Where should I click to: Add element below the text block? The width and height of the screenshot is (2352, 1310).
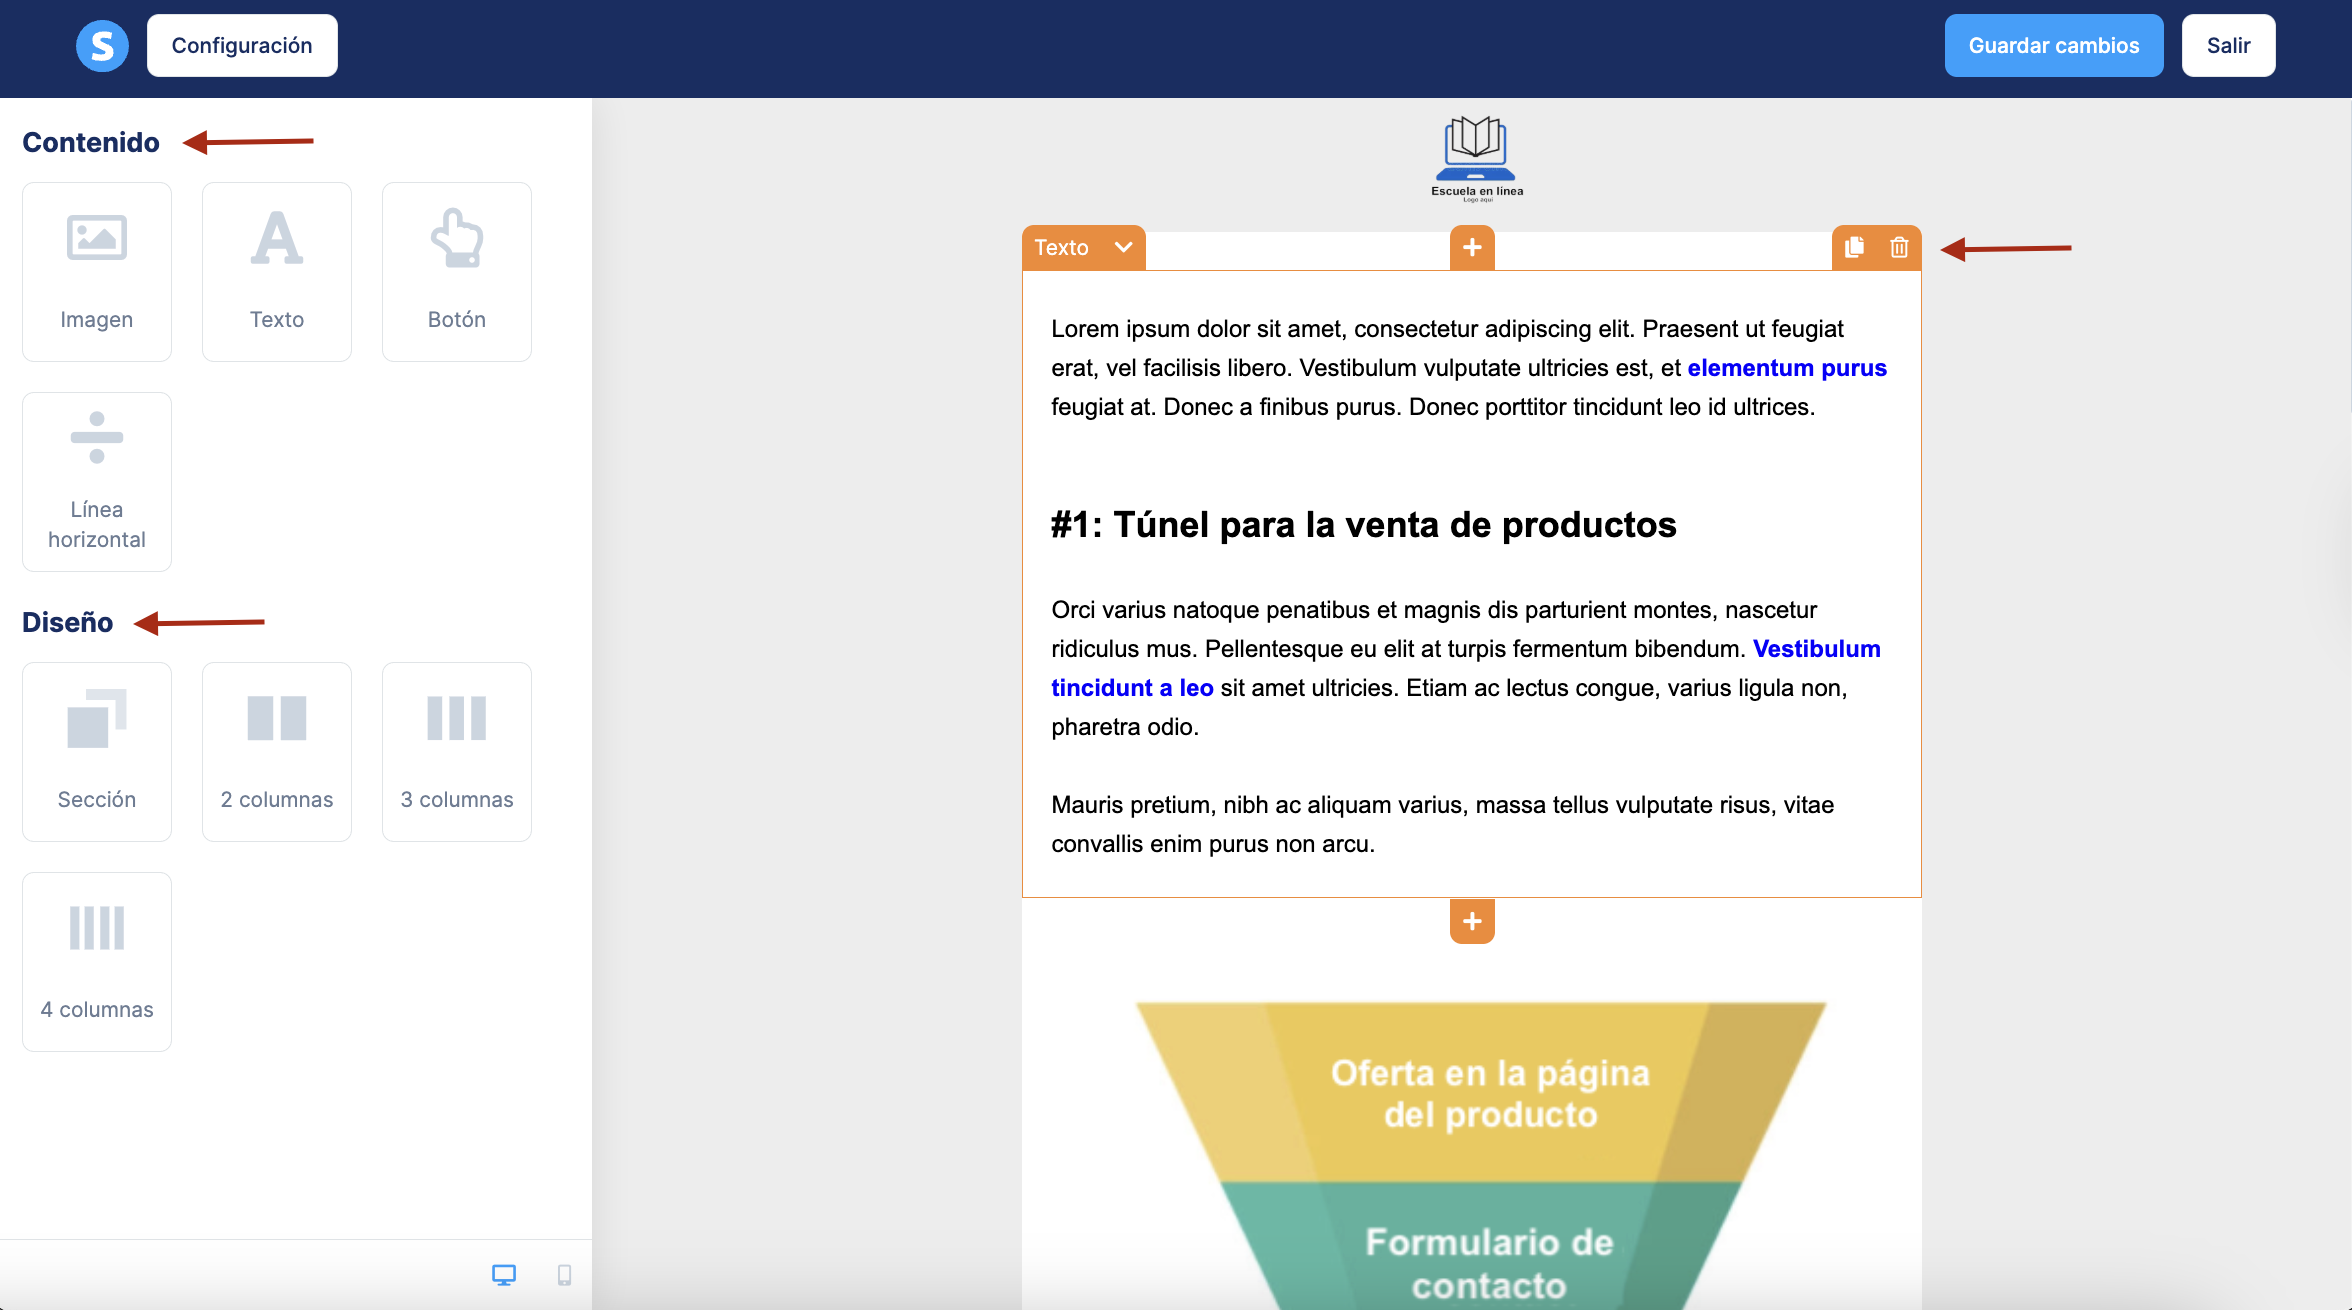[1472, 921]
